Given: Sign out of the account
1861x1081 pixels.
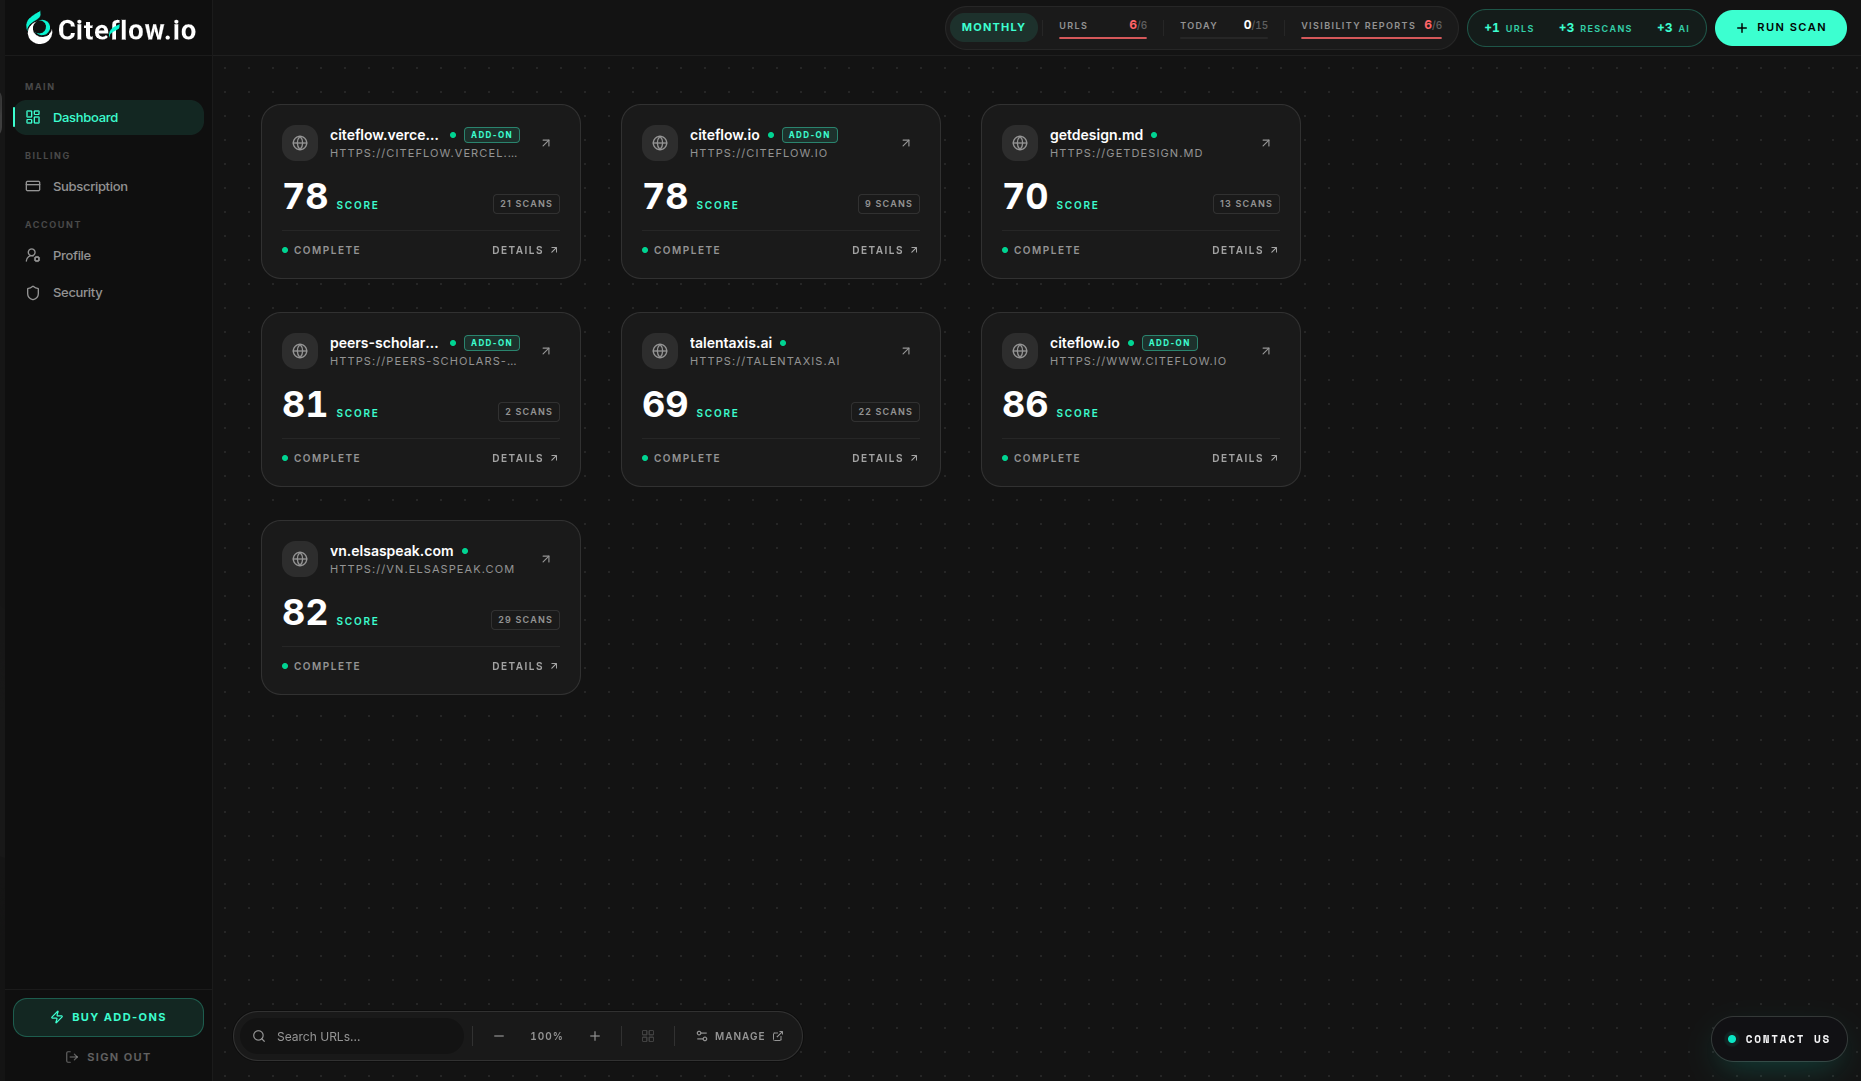Looking at the screenshot, I should pyautogui.click(x=108, y=1057).
